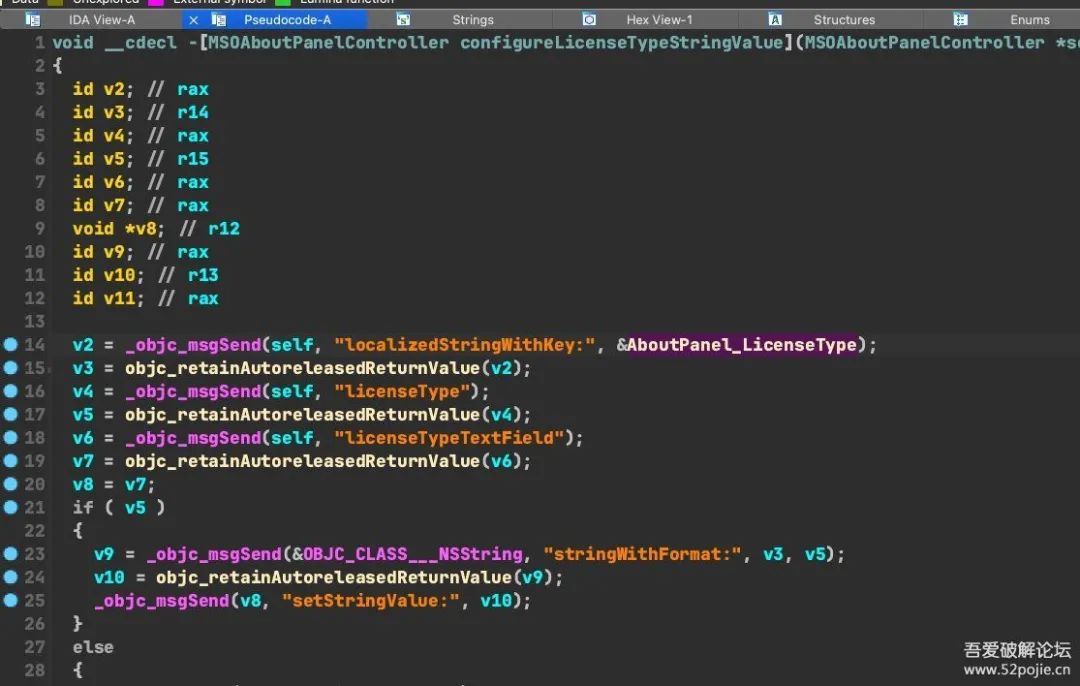
Task: Open the Hex View-1 tab
Action: pyautogui.click(x=659, y=20)
